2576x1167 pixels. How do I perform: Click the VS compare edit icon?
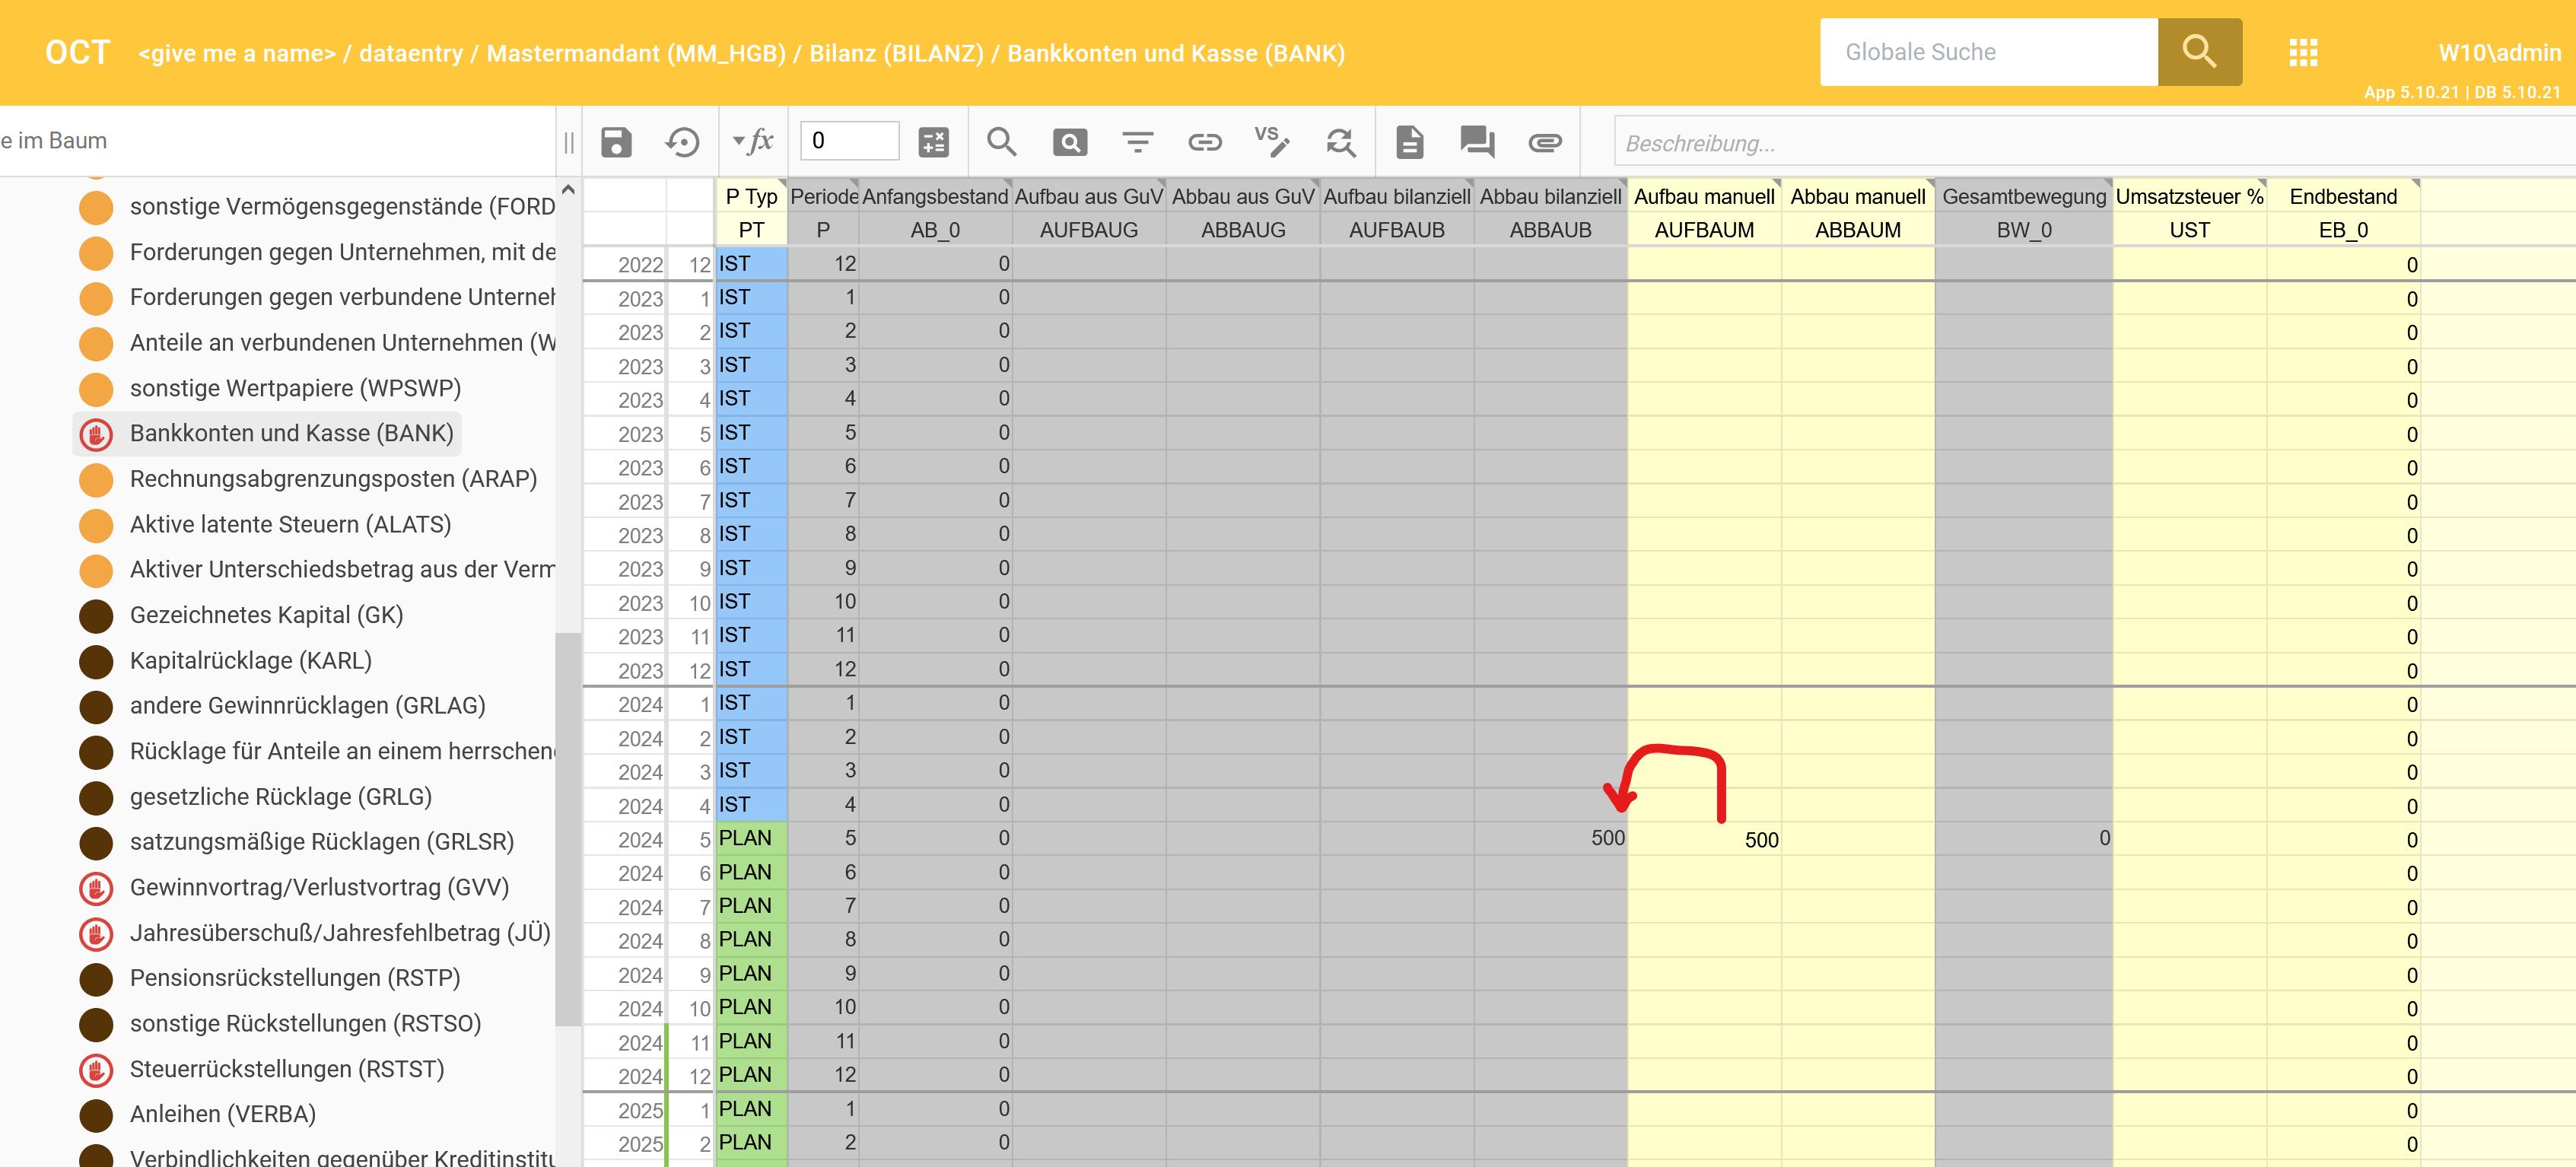[1272, 142]
